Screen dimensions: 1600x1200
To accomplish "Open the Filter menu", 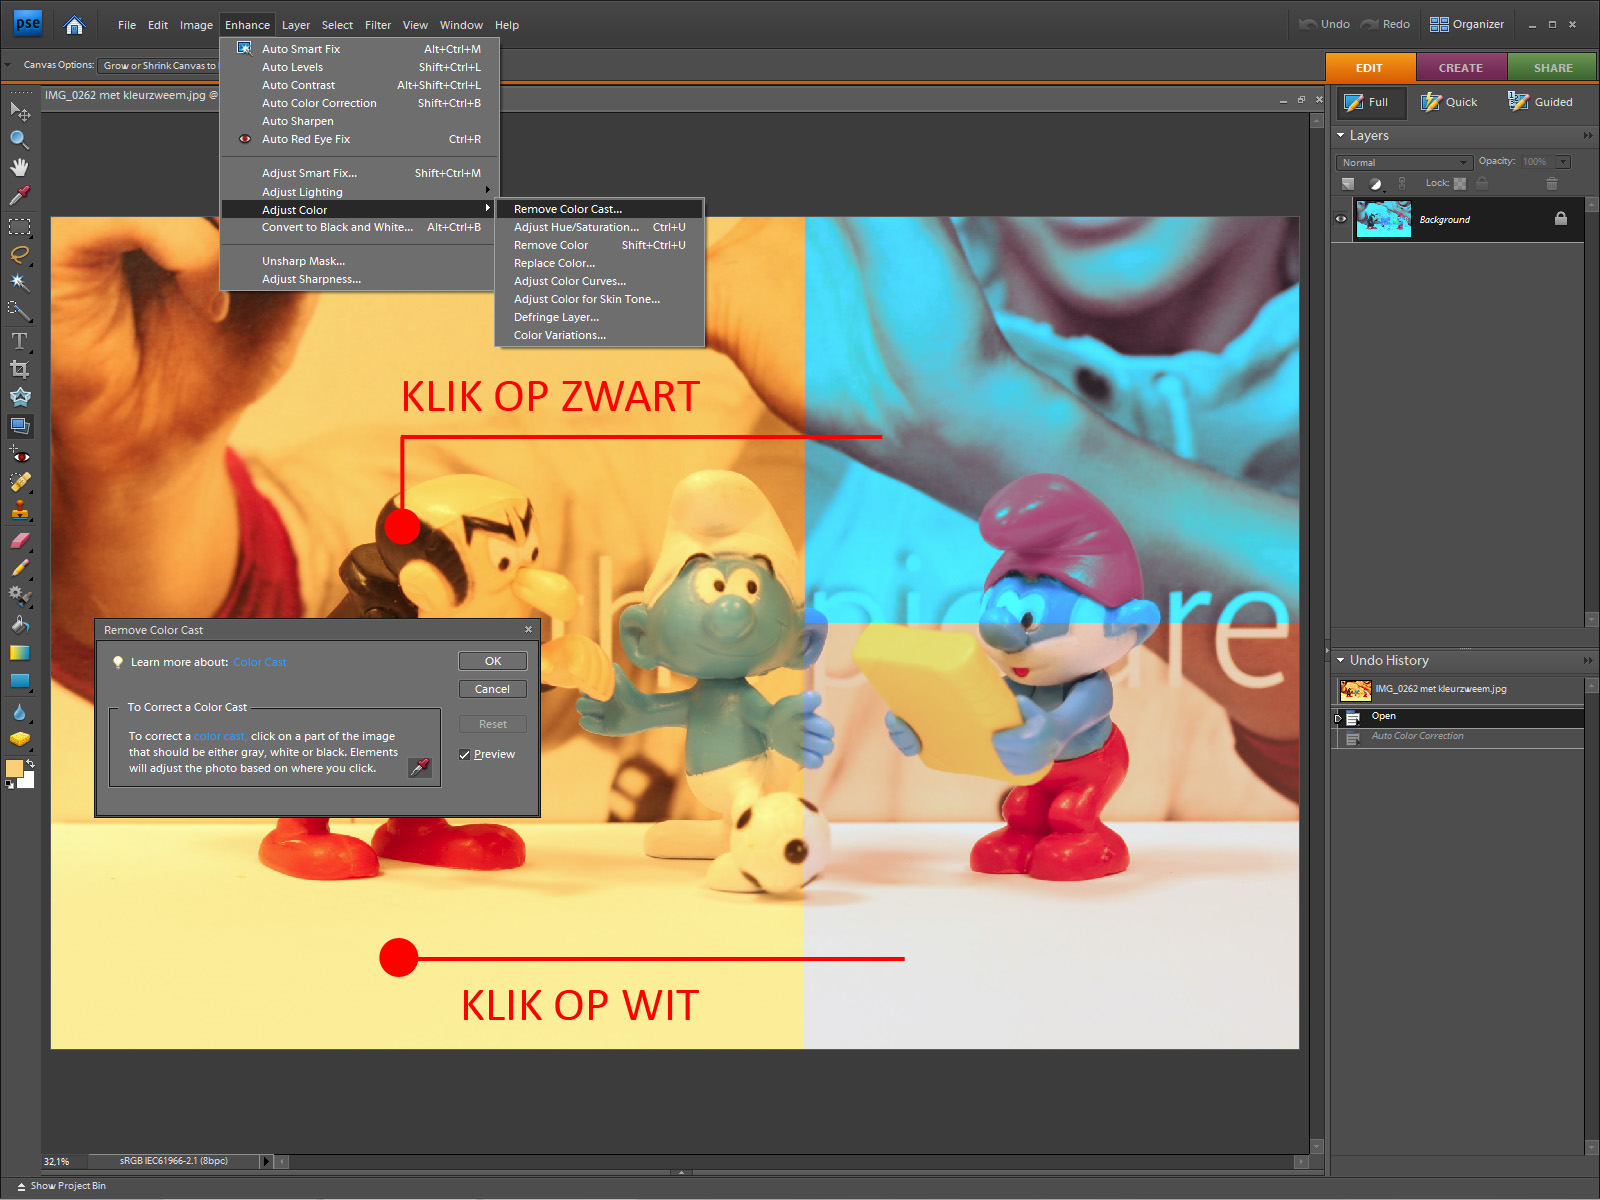I will 378,25.
